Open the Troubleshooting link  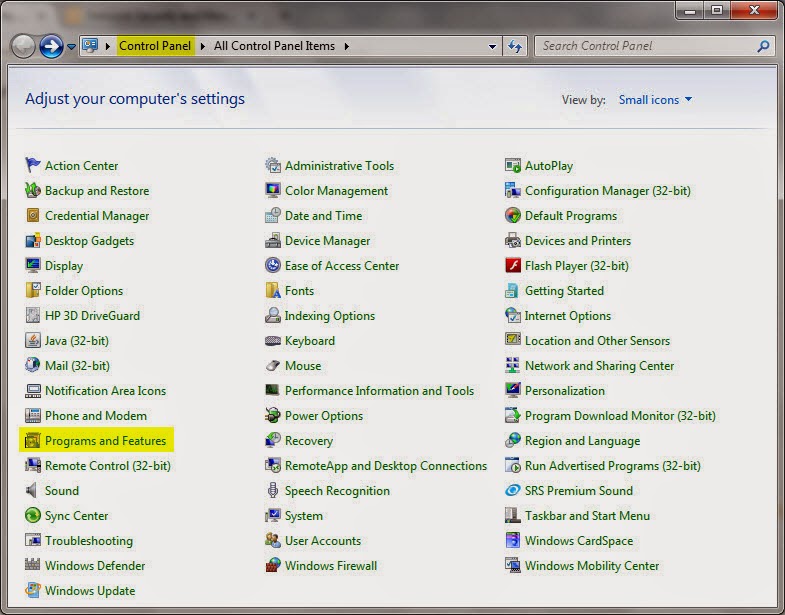pos(89,541)
